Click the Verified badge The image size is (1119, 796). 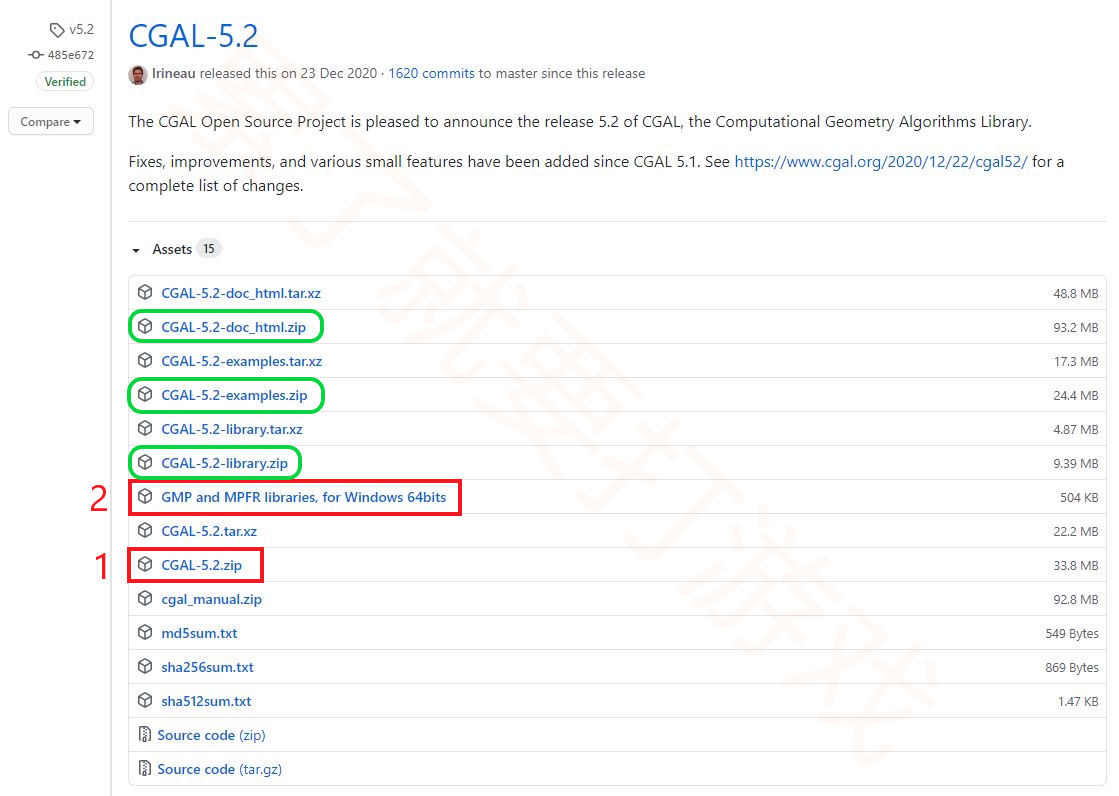64,81
